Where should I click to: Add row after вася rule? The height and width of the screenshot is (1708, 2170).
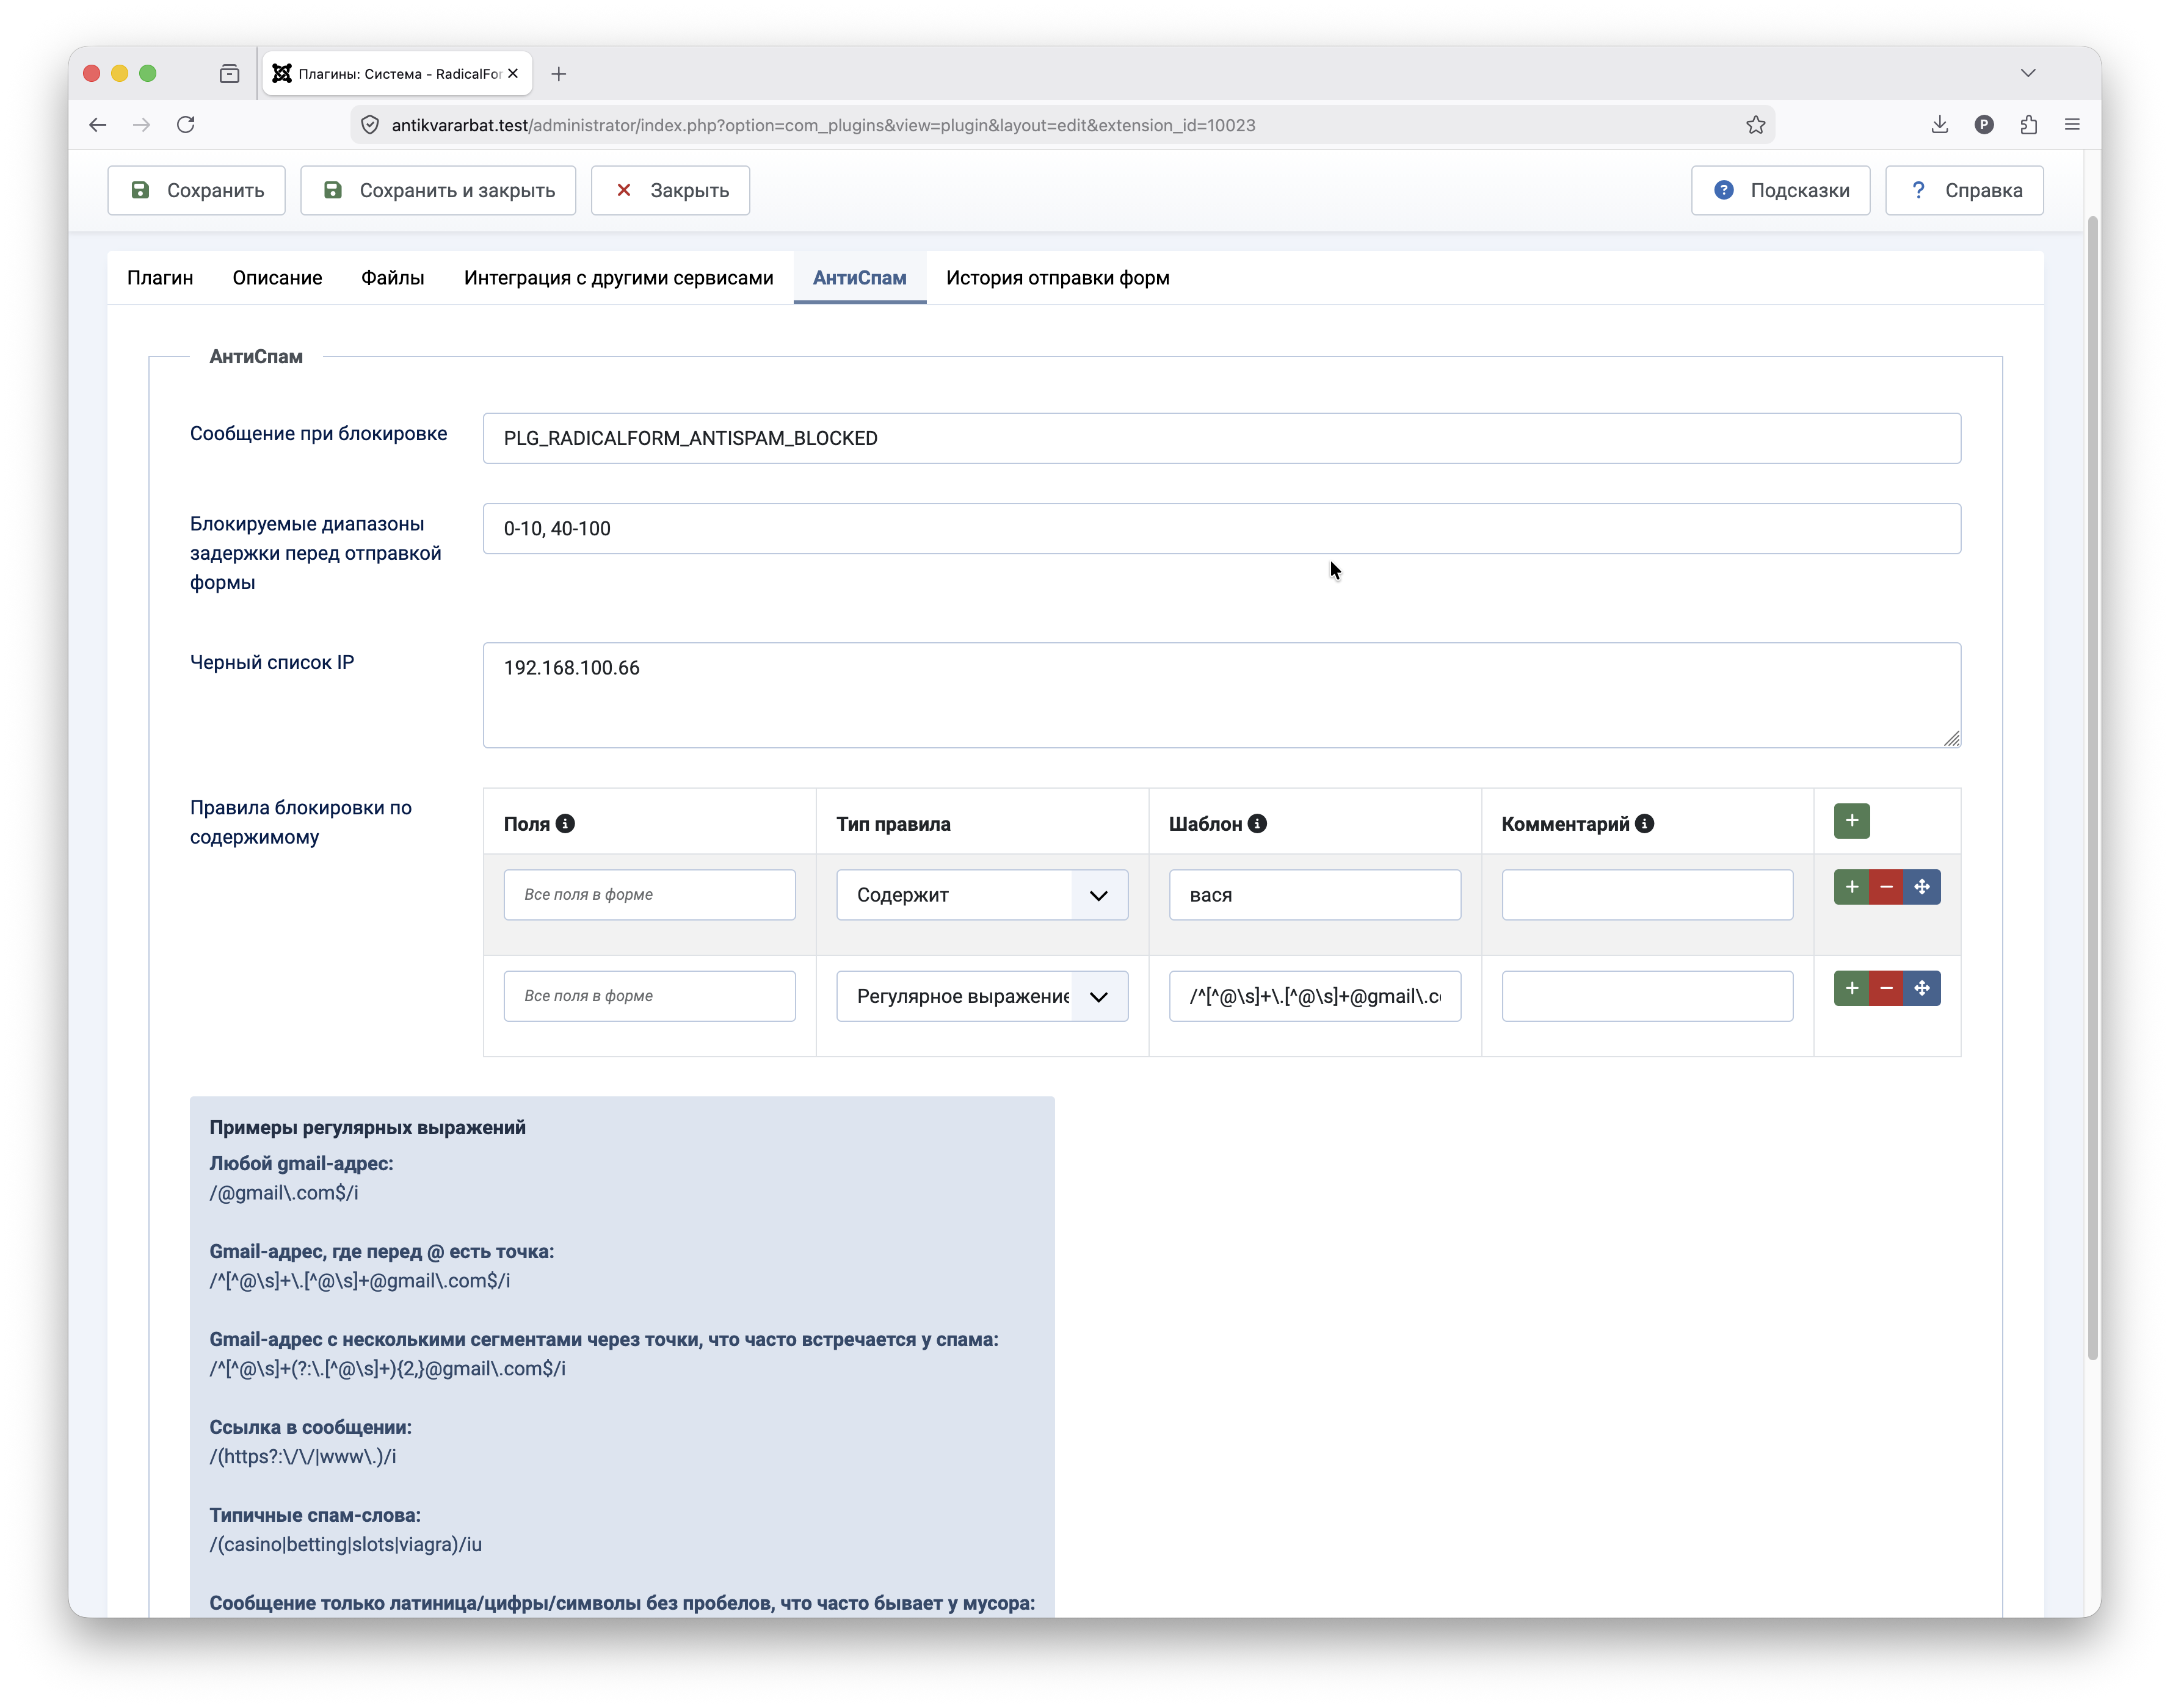pos(1851,887)
